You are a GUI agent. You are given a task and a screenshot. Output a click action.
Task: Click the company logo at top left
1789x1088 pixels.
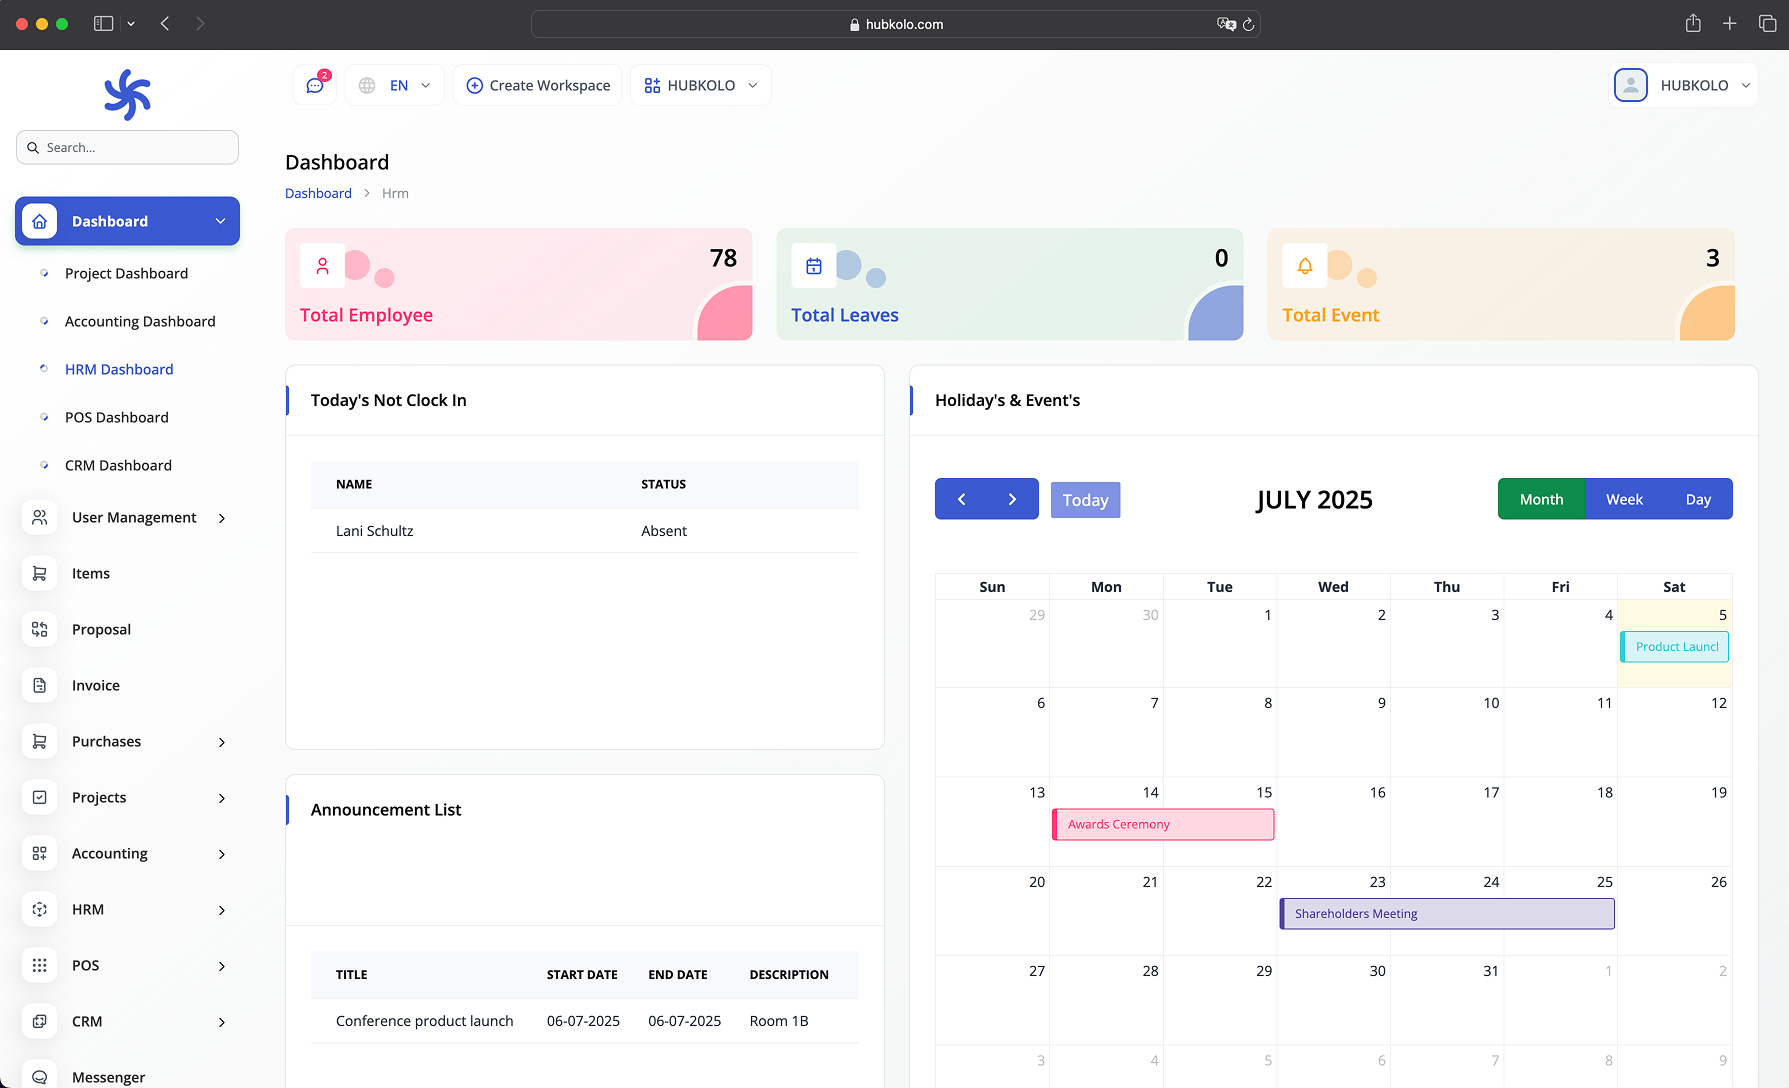126,93
